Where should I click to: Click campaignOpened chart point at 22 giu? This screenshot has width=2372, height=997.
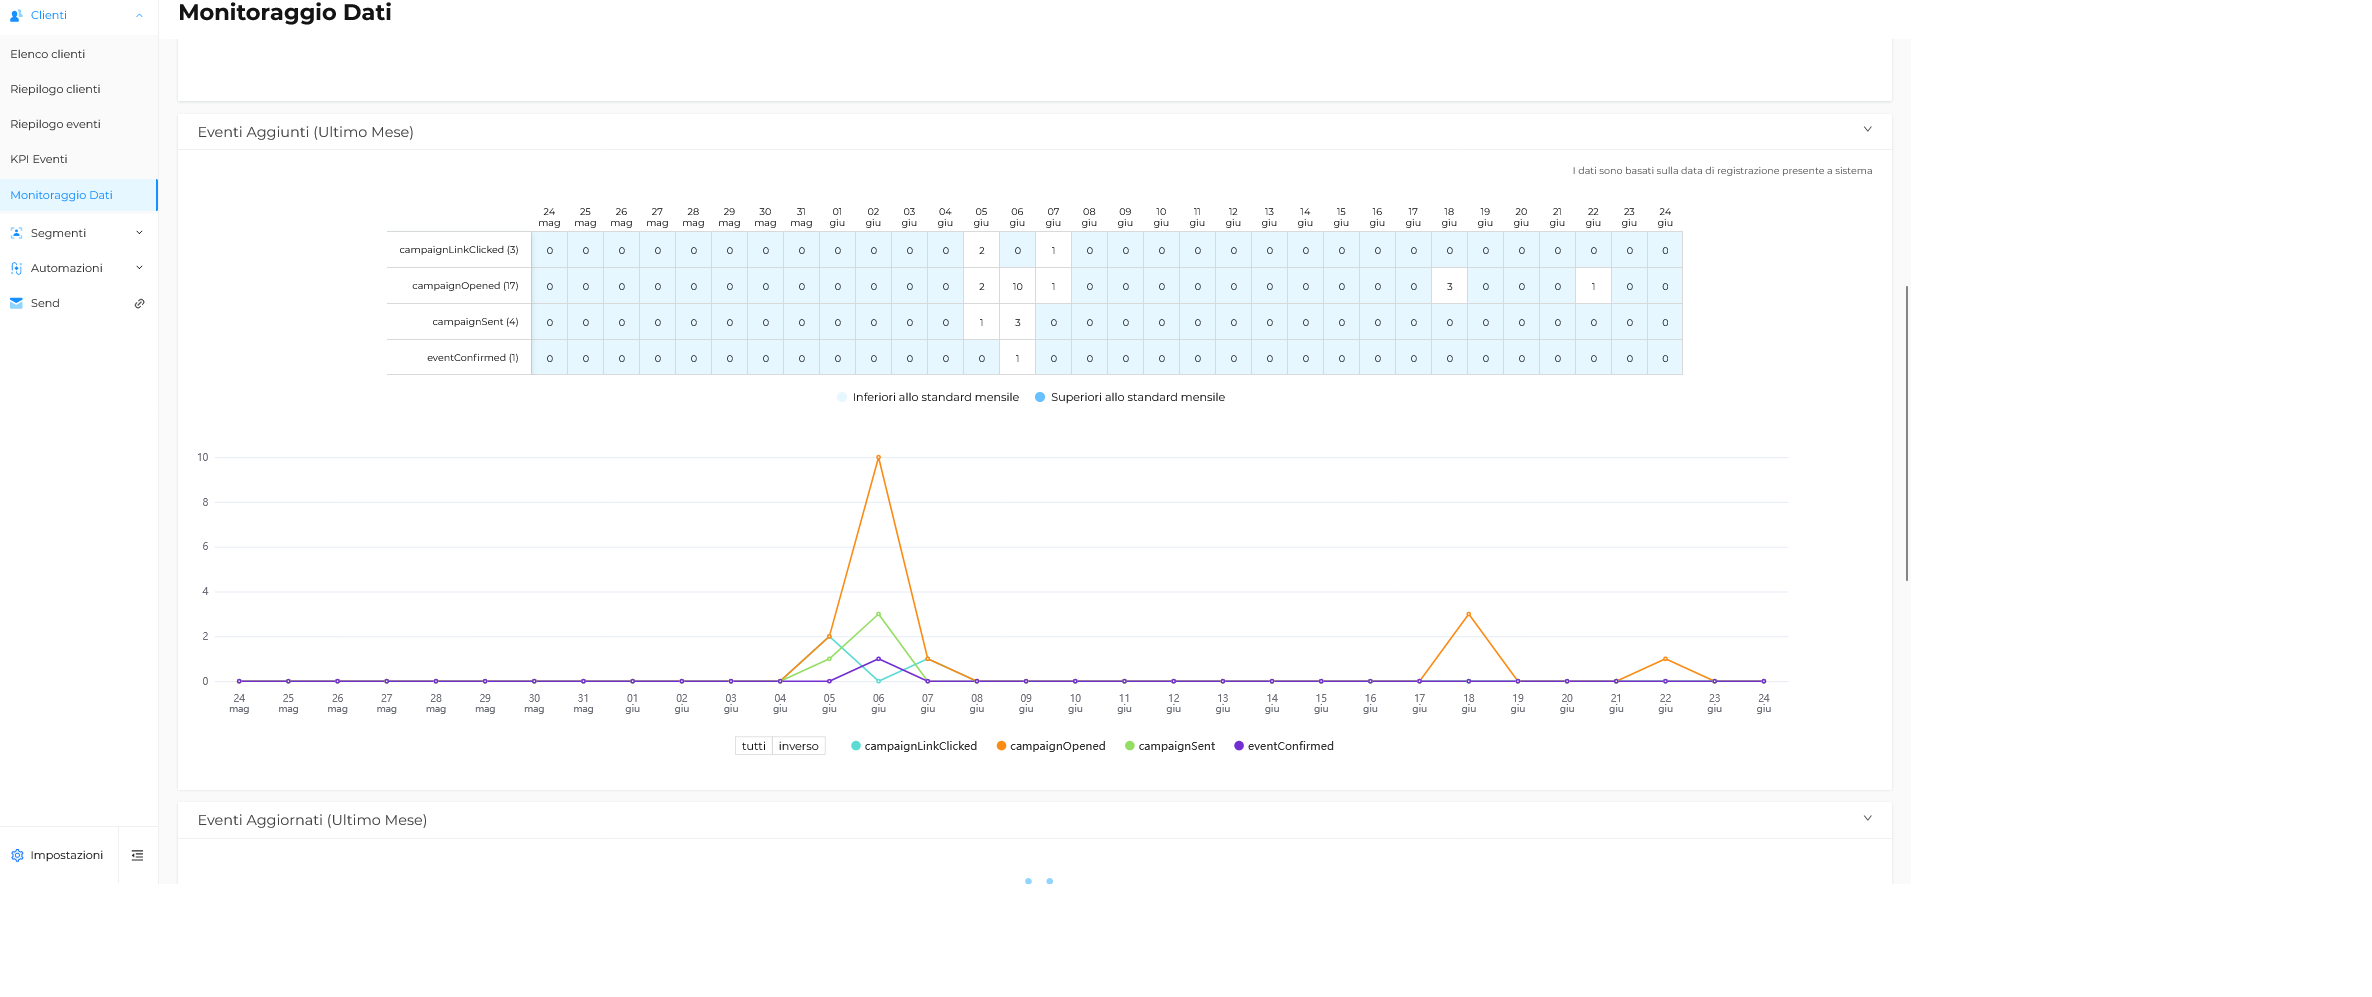click(x=1665, y=659)
